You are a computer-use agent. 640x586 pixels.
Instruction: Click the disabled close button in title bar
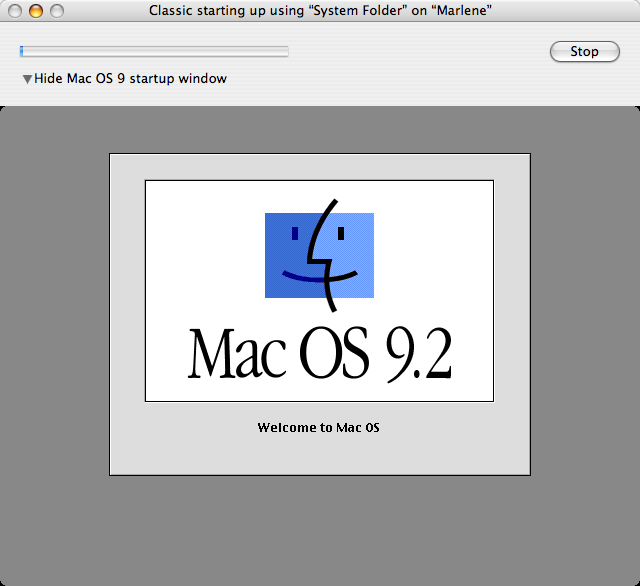(15, 11)
